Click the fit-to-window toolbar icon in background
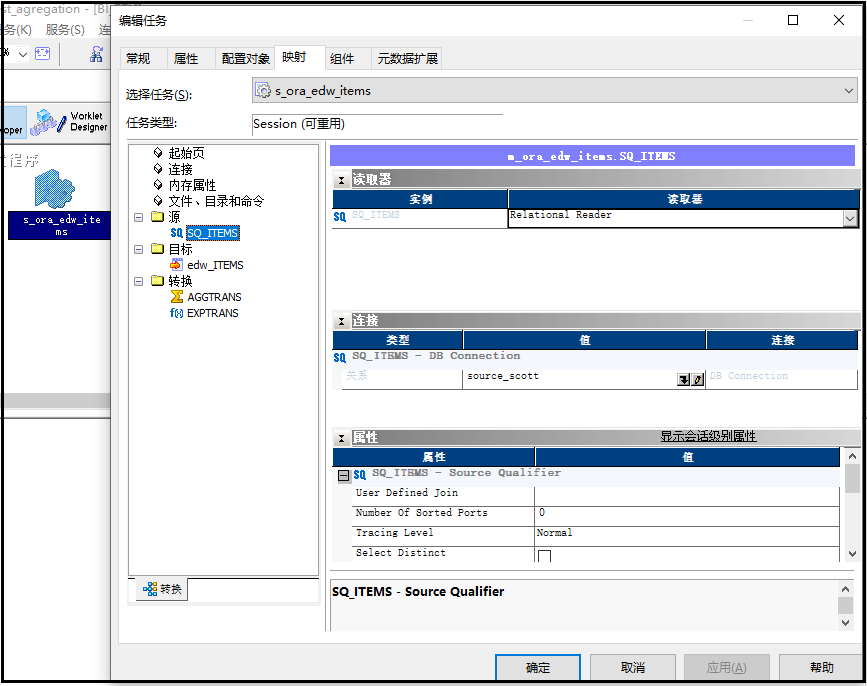 [43, 54]
